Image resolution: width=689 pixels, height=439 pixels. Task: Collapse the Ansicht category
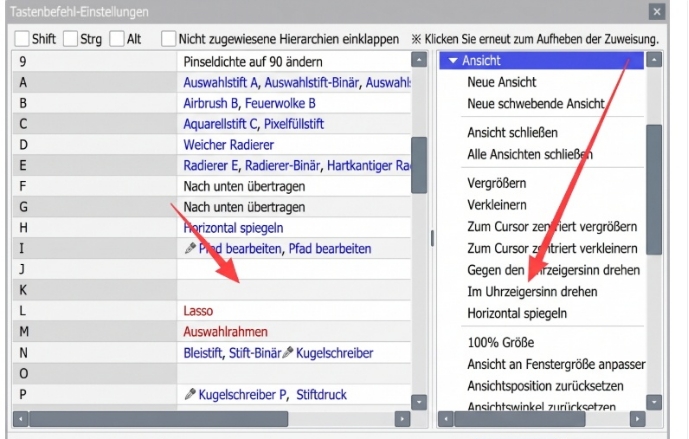point(453,61)
